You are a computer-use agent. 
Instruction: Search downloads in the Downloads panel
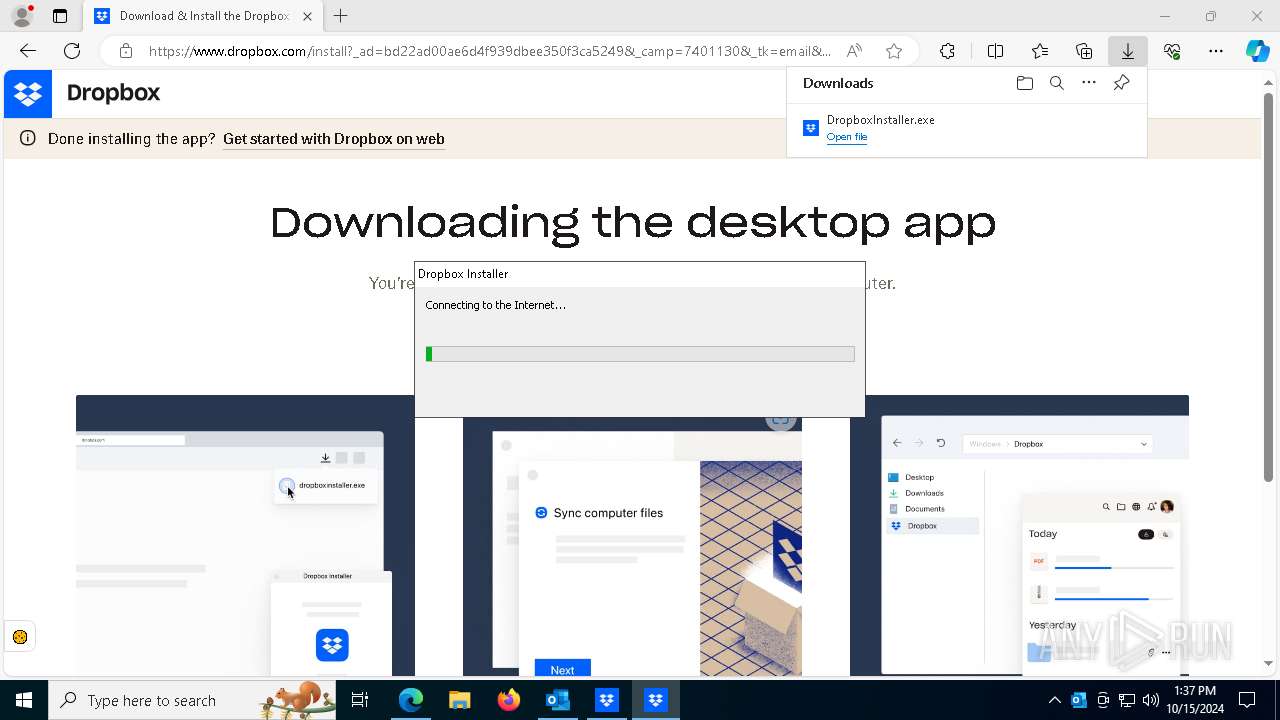1057,83
